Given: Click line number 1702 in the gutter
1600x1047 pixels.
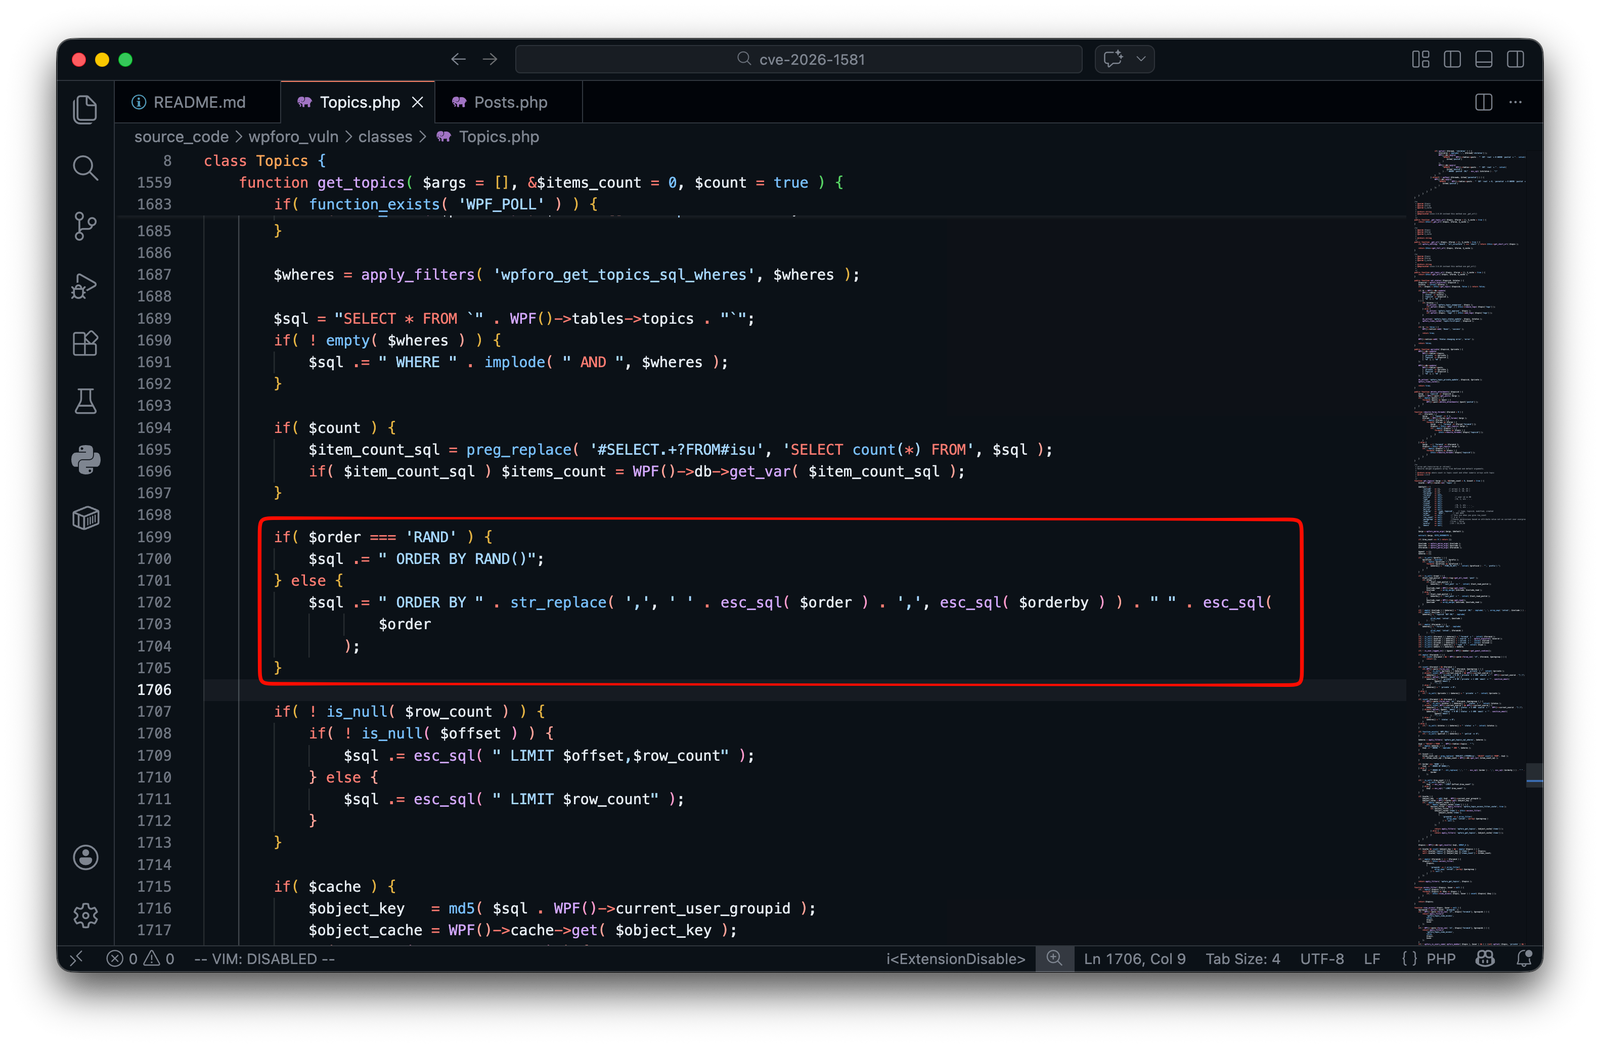Looking at the screenshot, I should click(154, 602).
